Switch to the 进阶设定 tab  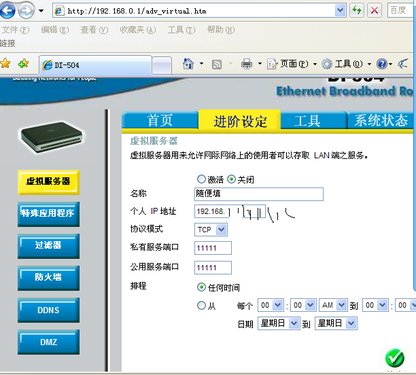click(240, 120)
